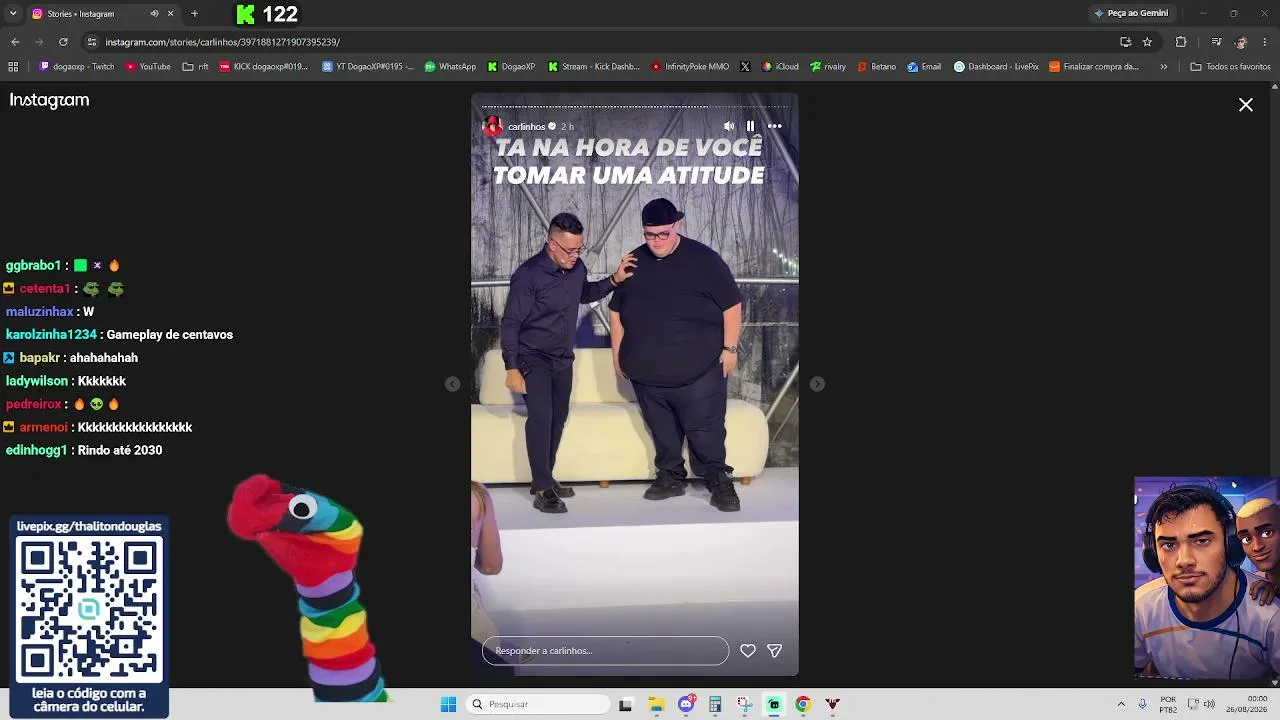
Task: Click the carlinhos profile avatar in story
Action: 493,126
